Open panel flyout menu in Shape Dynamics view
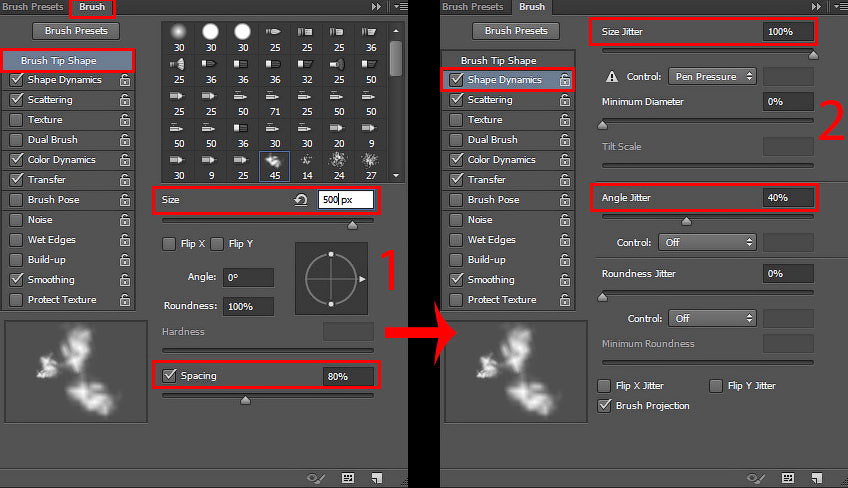 (840, 6)
